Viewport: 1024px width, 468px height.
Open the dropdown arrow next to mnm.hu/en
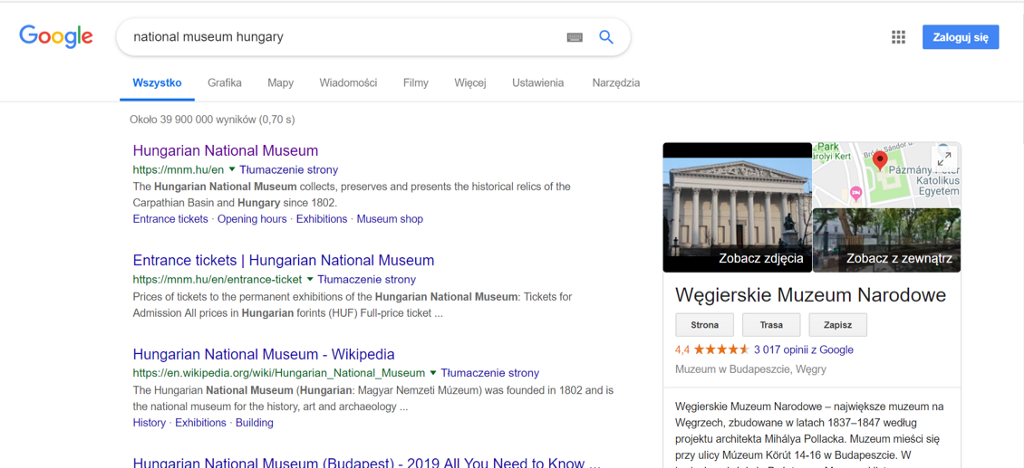pos(231,170)
